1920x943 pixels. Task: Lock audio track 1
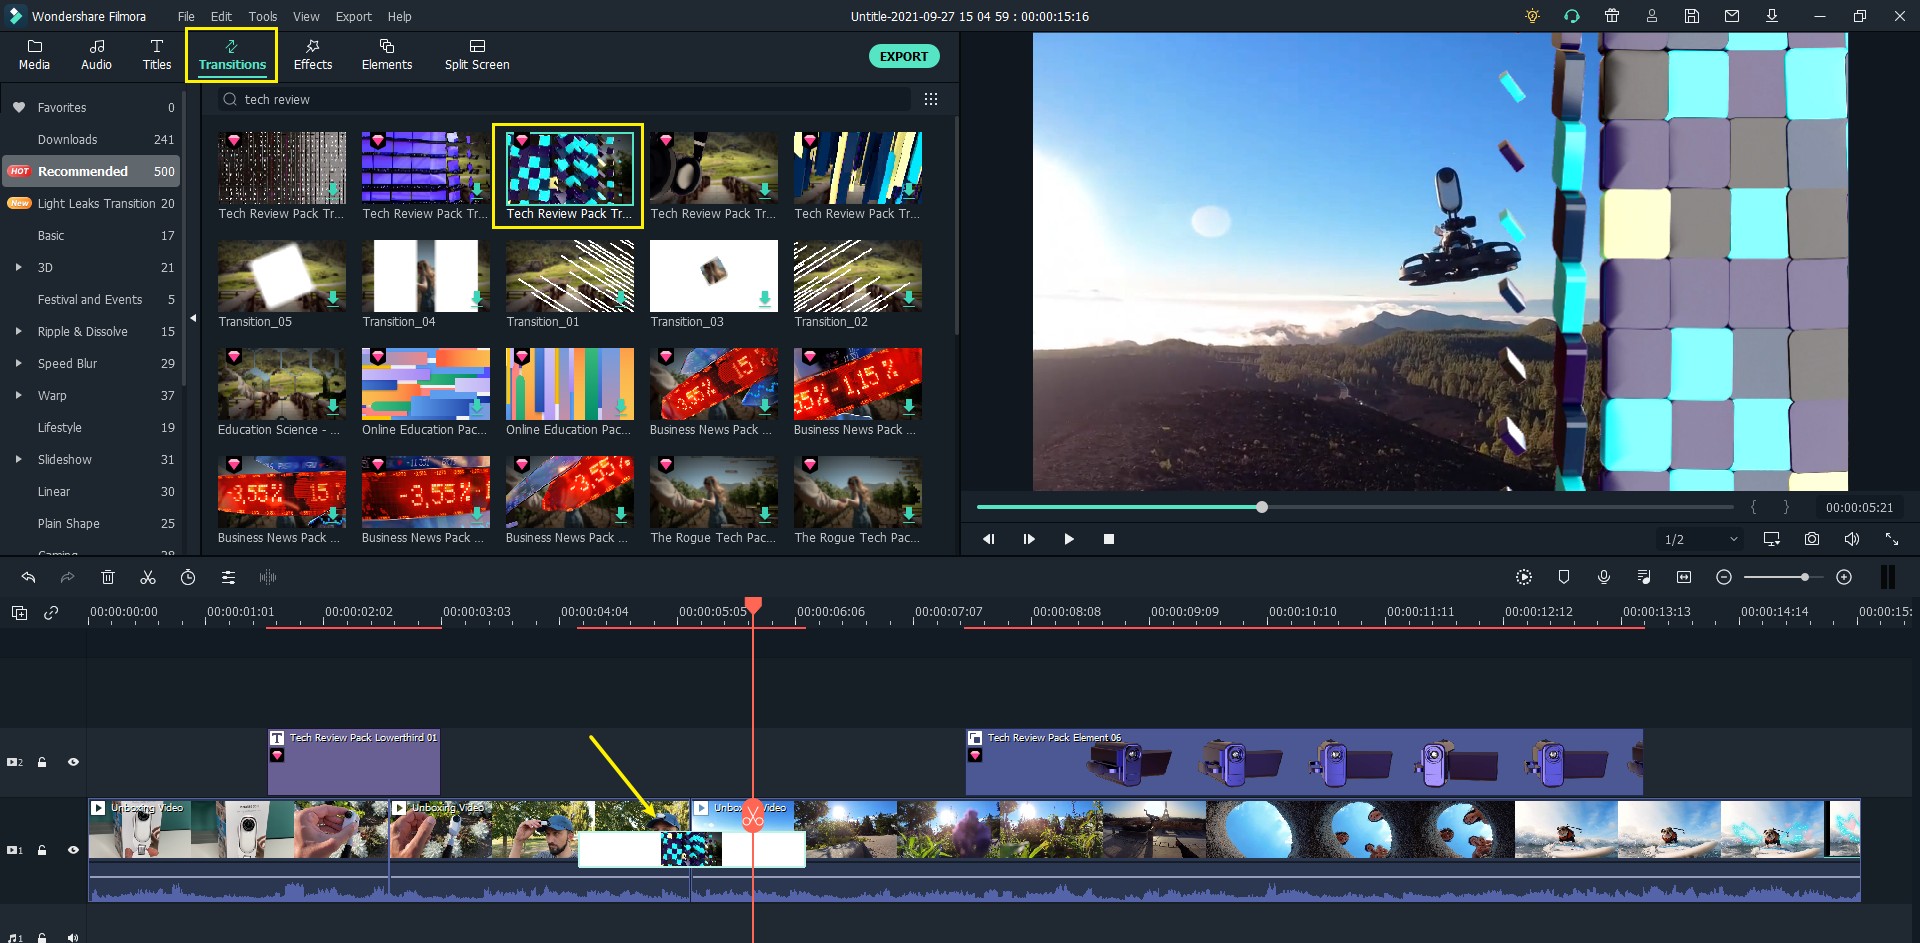point(42,937)
